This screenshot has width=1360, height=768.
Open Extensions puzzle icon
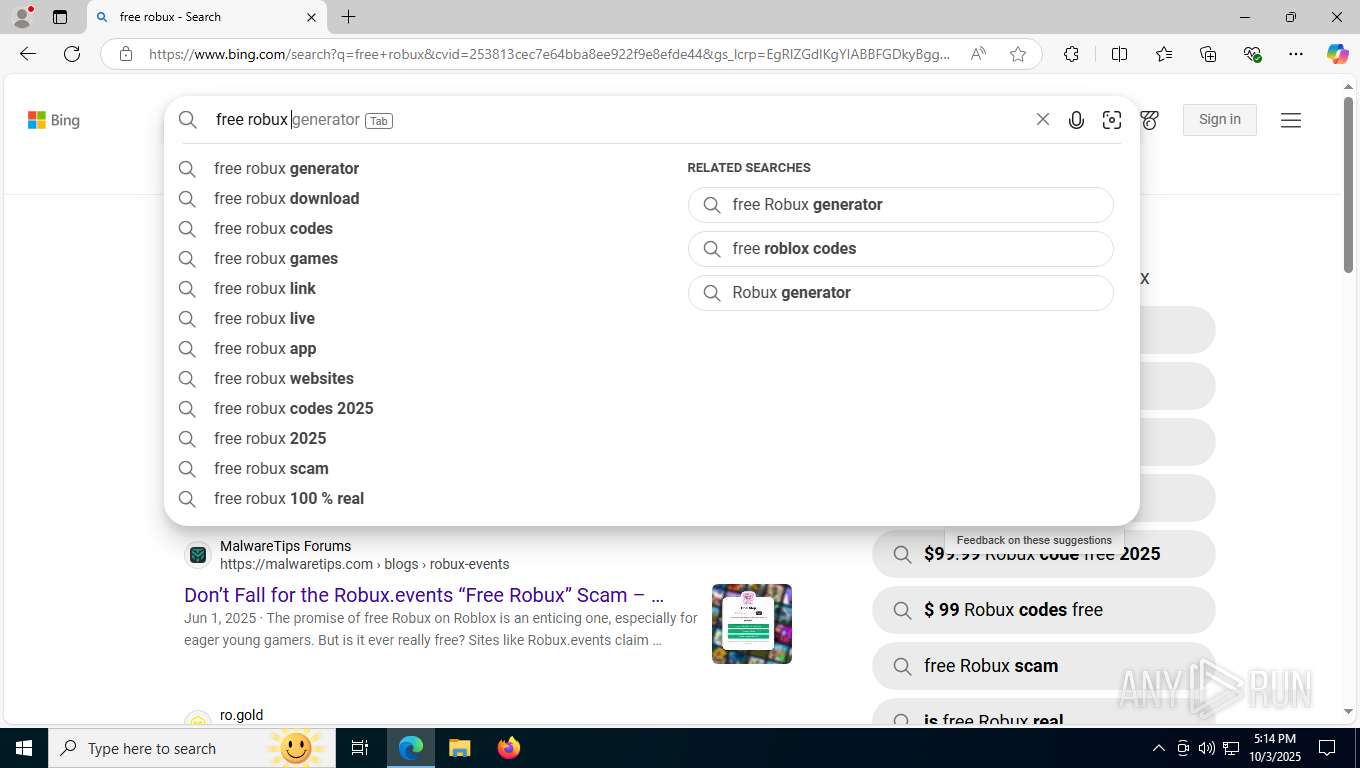coord(1071,54)
